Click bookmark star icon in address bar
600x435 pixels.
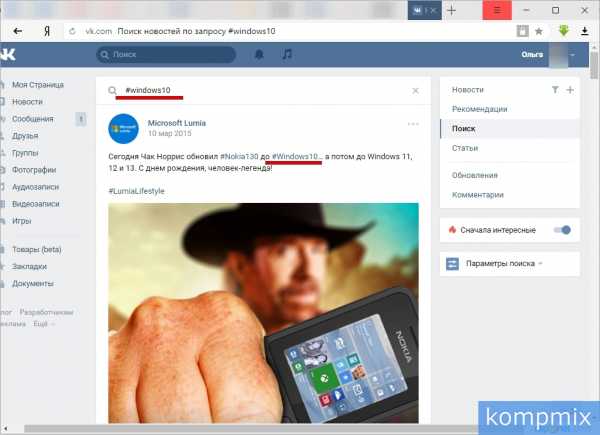point(539,31)
